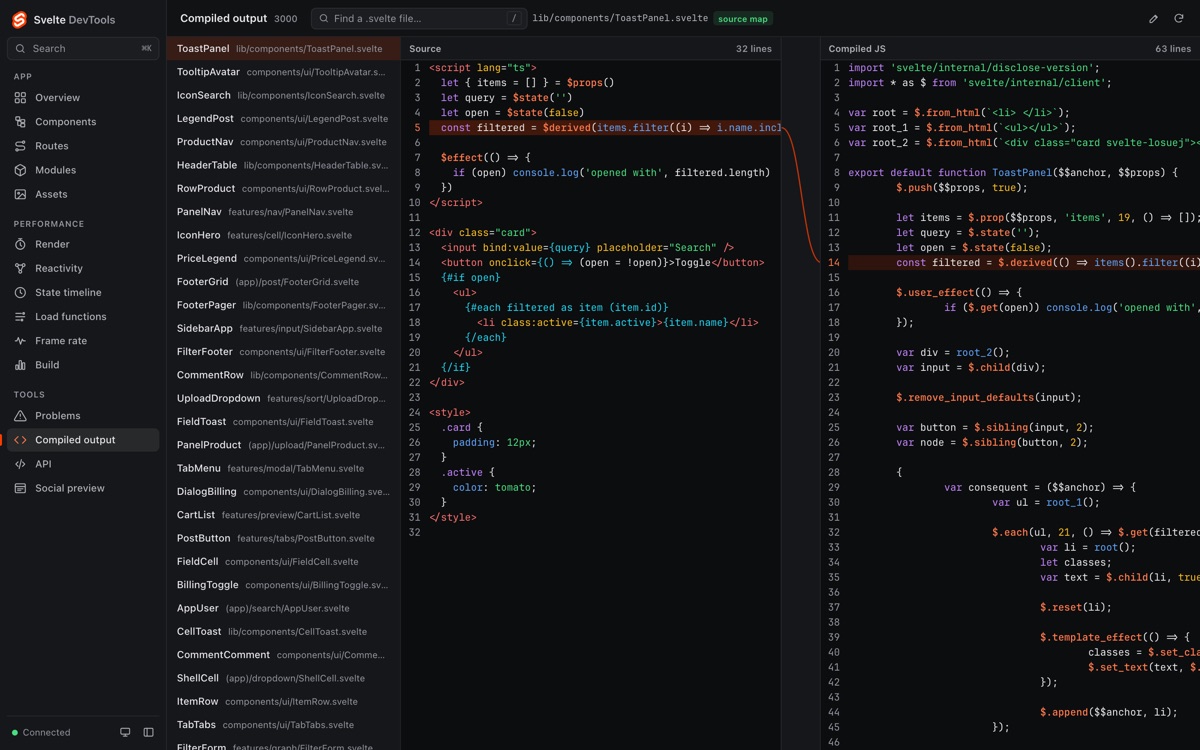Click the slash shortcut key hint
The width and height of the screenshot is (1200, 750).
pyautogui.click(x=514, y=18)
